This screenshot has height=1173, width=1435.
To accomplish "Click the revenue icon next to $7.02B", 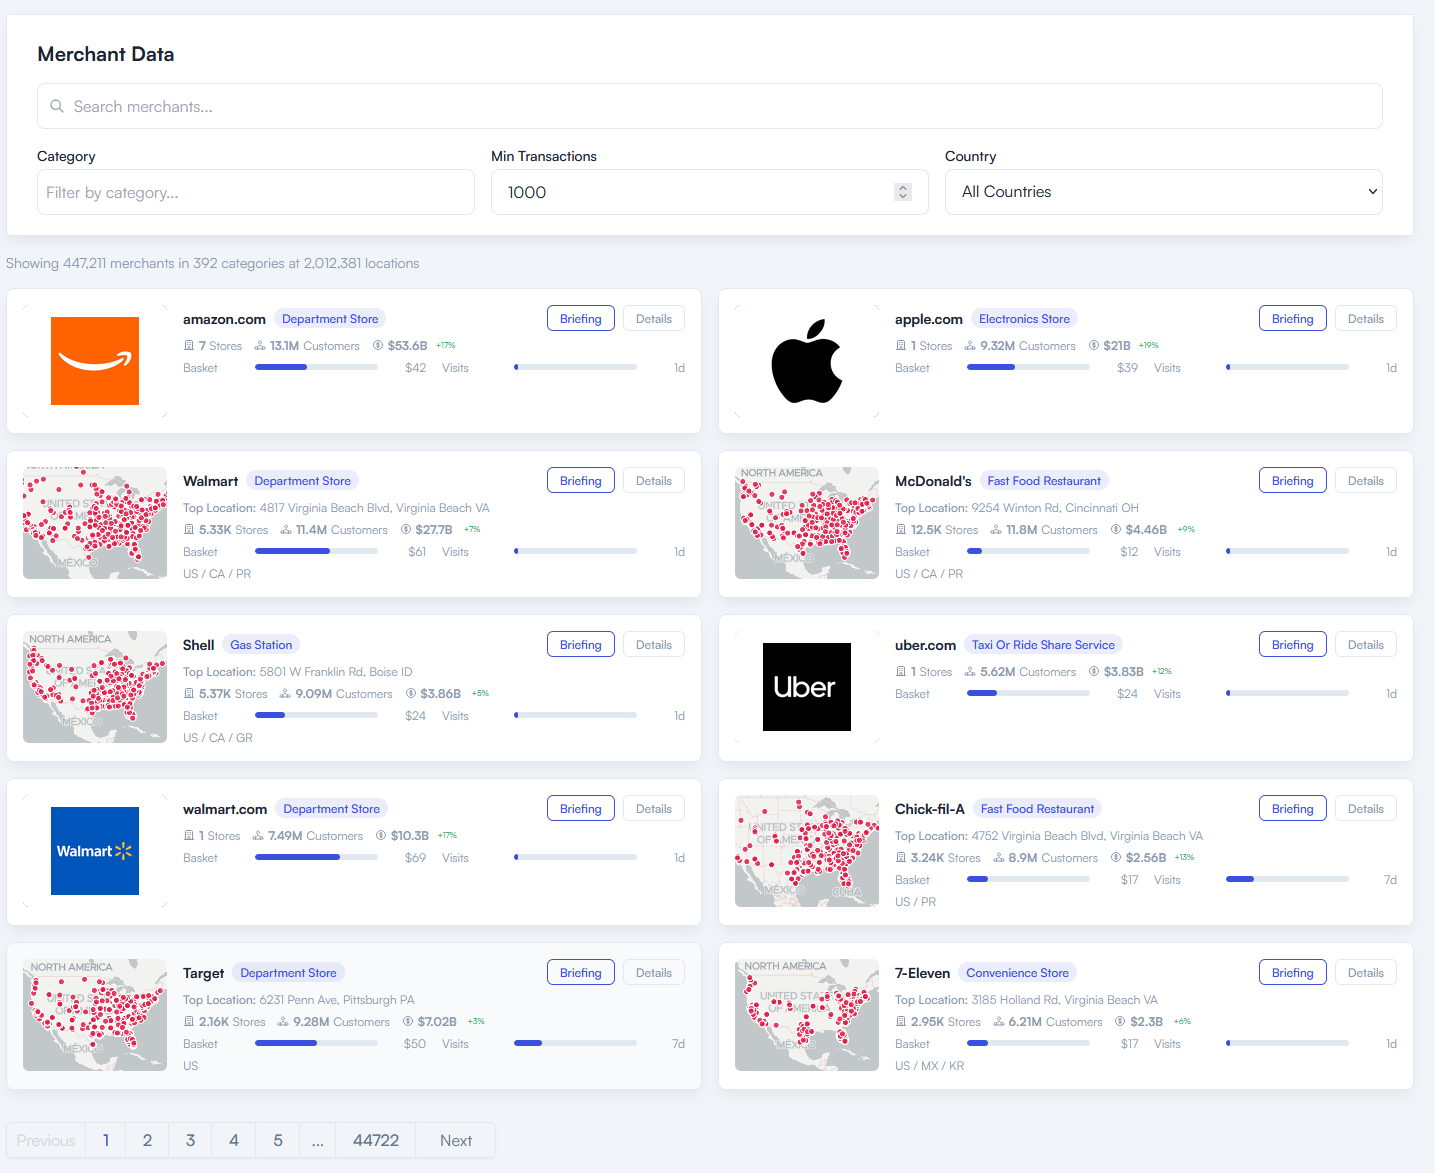I will (408, 1021).
